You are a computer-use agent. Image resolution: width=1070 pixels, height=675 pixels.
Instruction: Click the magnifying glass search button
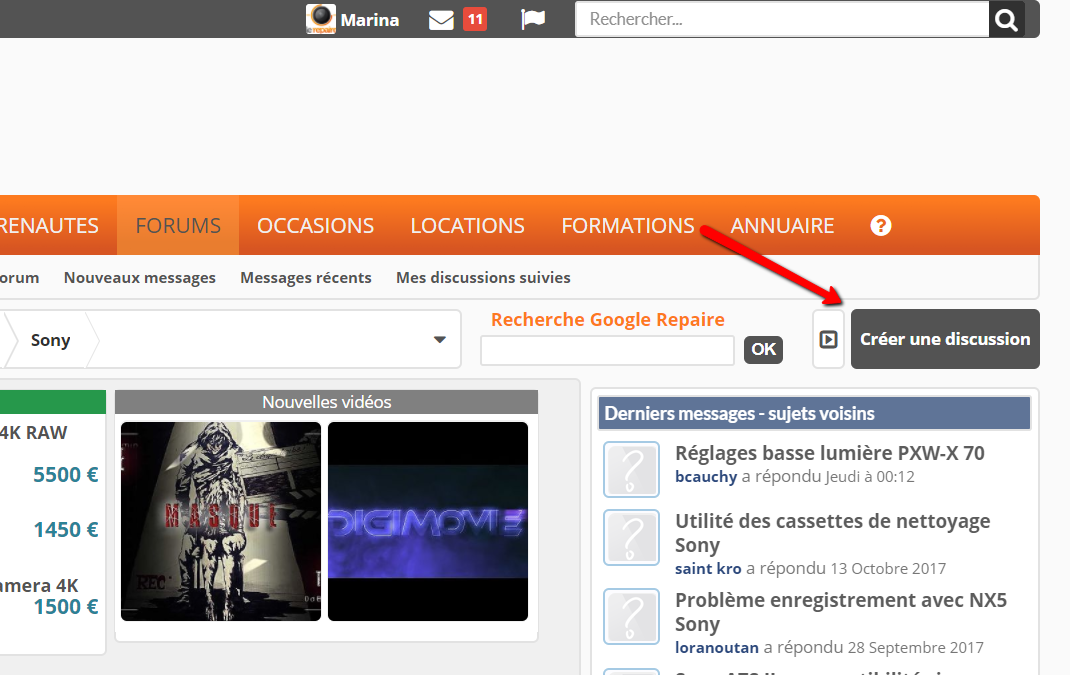(x=1007, y=19)
